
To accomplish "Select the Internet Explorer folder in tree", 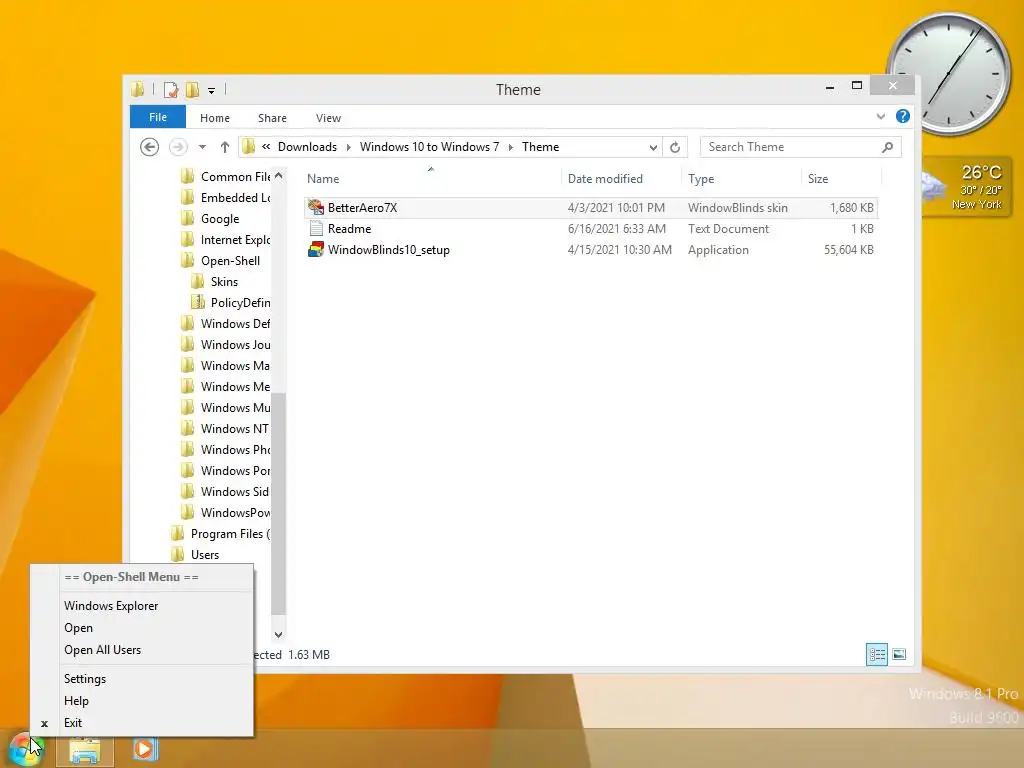I will tap(226, 240).
